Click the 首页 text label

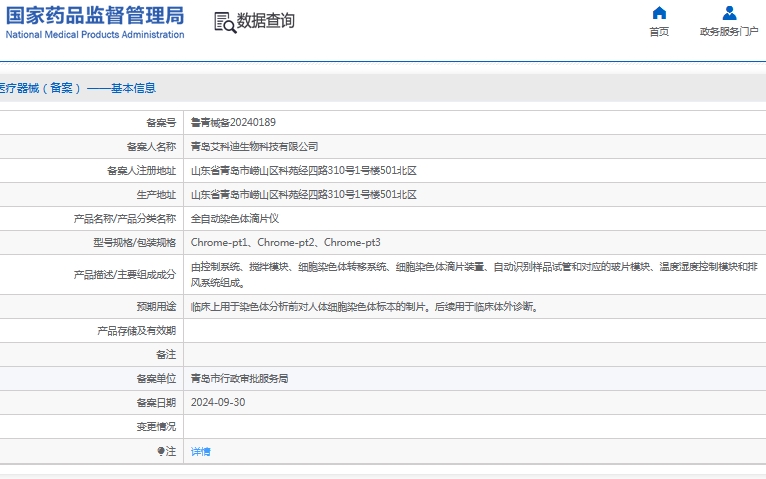(x=659, y=32)
